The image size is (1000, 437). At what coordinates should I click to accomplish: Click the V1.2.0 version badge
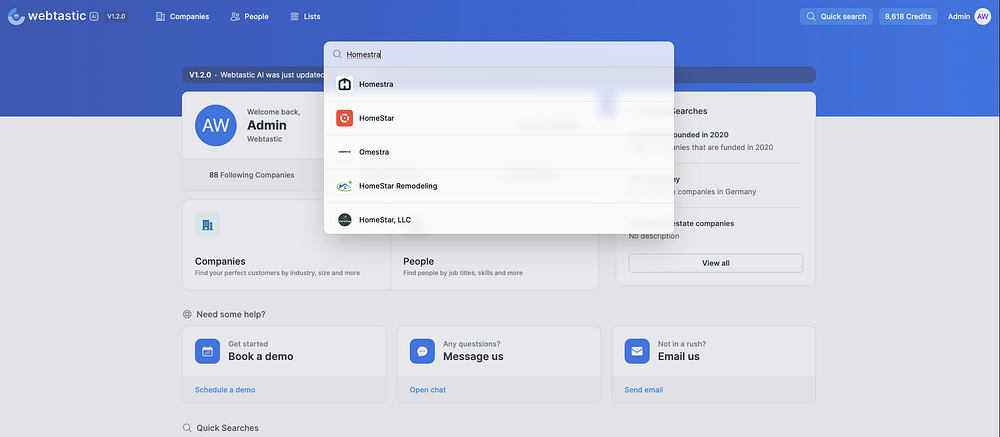pyautogui.click(x=116, y=17)
